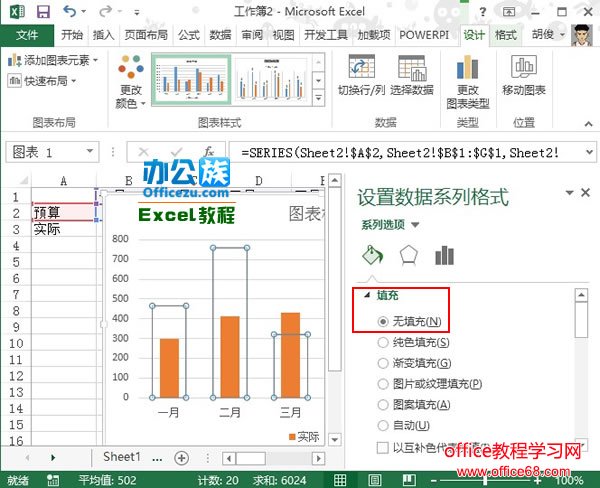
Task: Switch to the Home (开始) tab
Action: click(x=72, y=35)
